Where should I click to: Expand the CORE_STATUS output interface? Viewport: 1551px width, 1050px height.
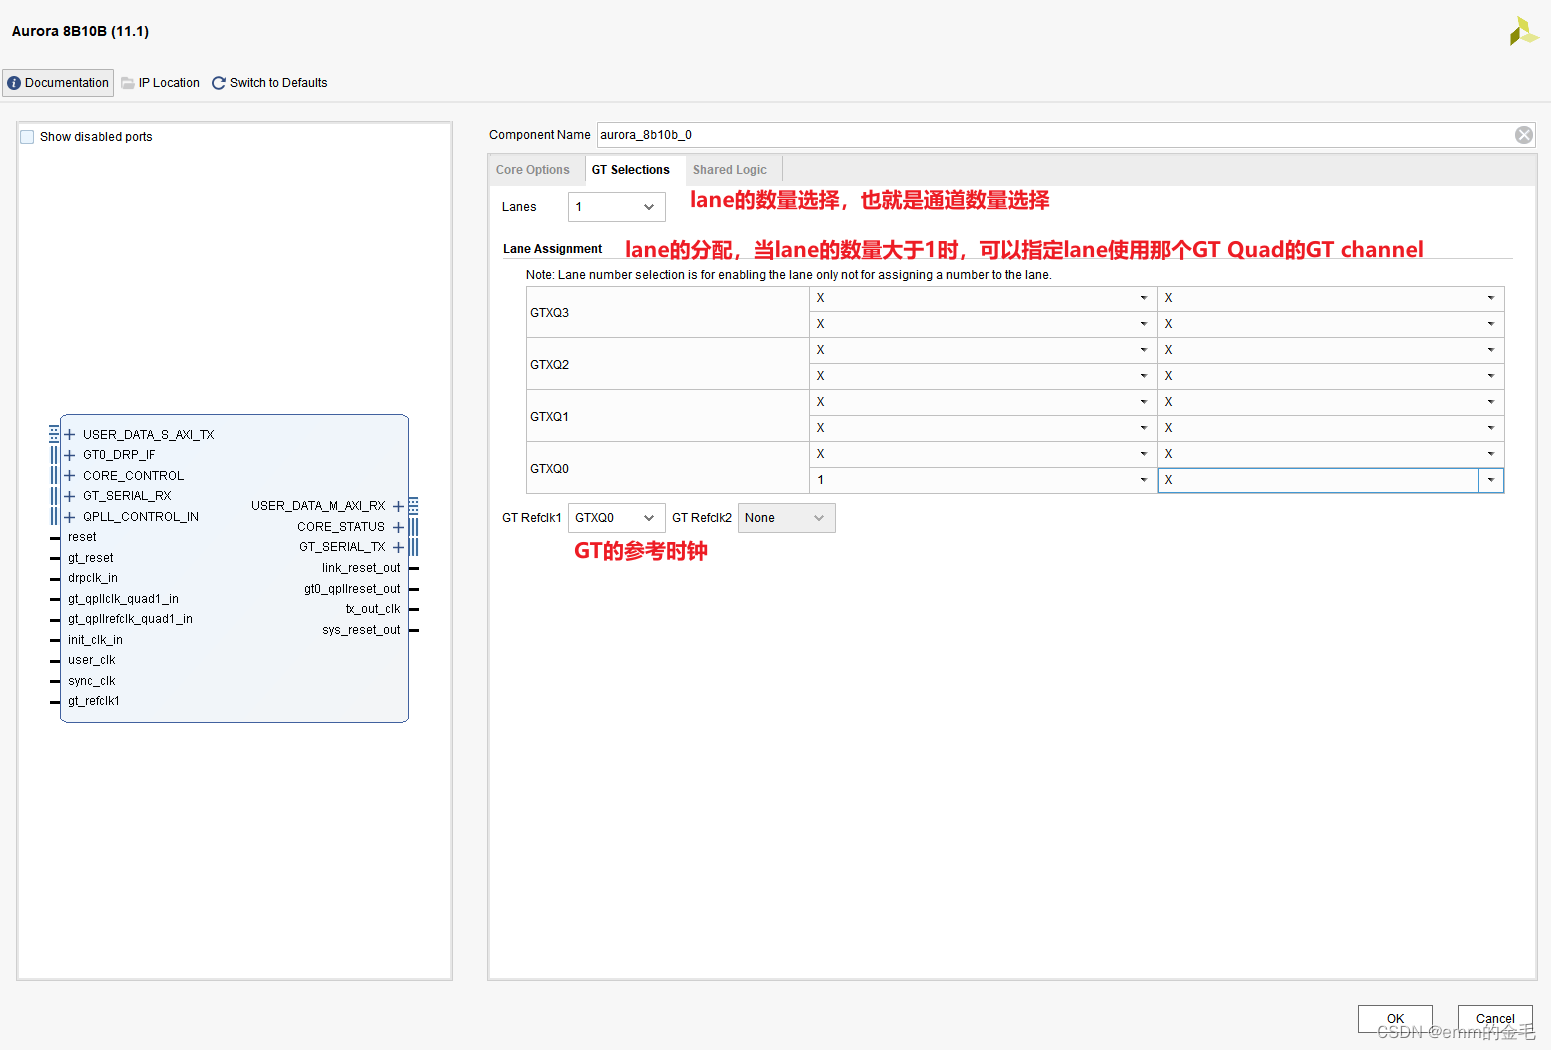tap(398, 526)
